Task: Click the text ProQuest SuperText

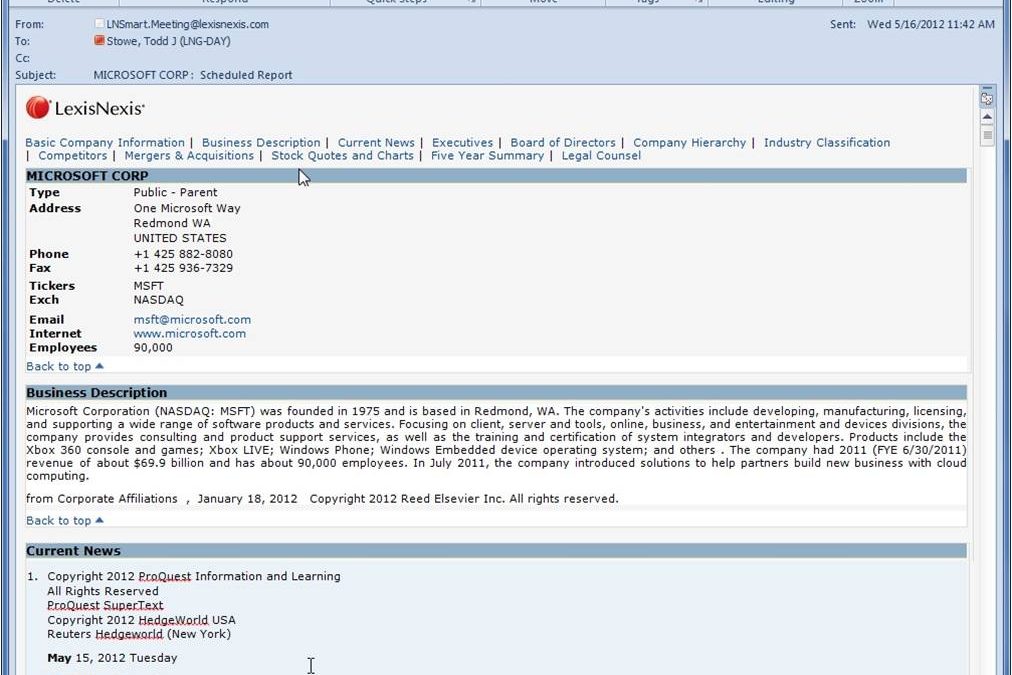Action: coord(105,605)
